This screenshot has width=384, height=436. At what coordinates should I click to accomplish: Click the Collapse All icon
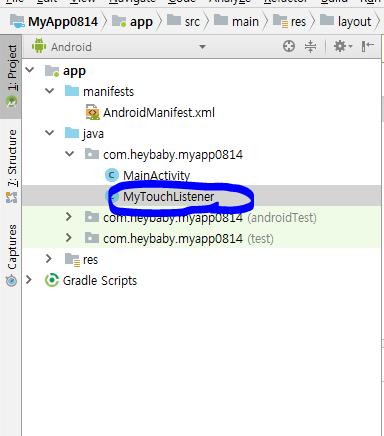[x=310, y=46]
